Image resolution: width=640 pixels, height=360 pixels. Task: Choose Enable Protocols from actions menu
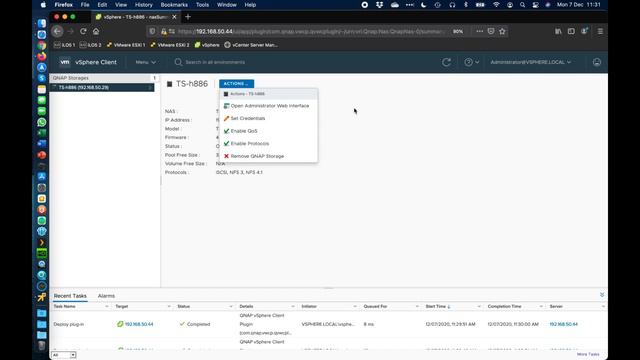pos(269,144)
